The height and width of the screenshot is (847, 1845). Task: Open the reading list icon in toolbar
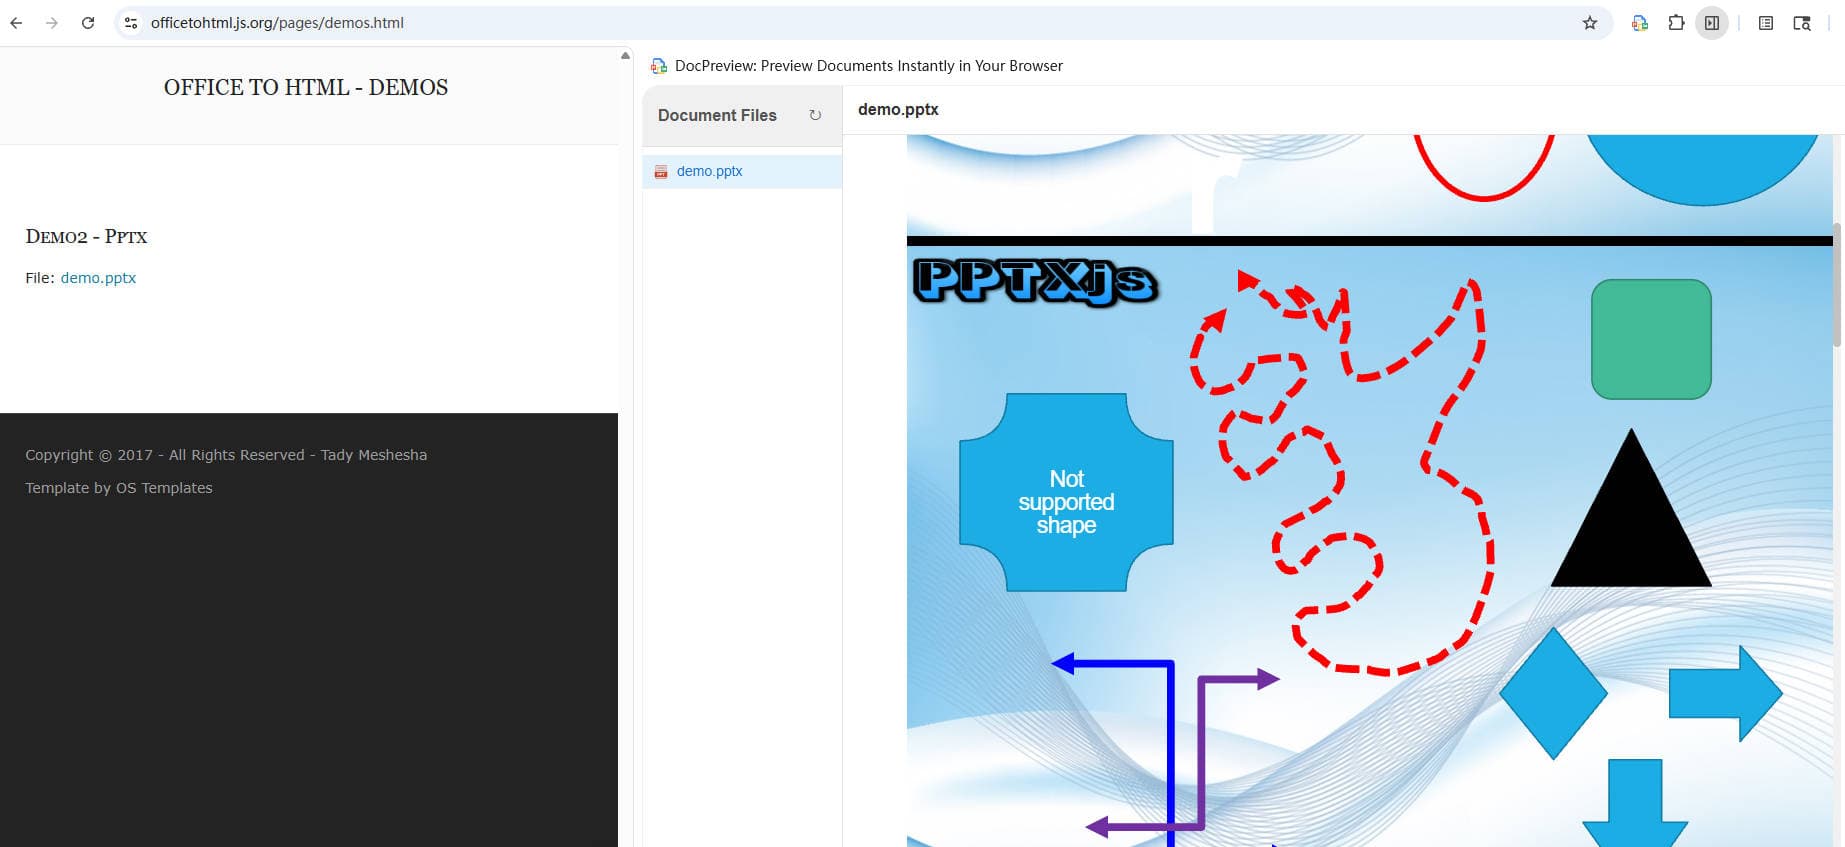pyautogui.click(x=1766, y=23)
